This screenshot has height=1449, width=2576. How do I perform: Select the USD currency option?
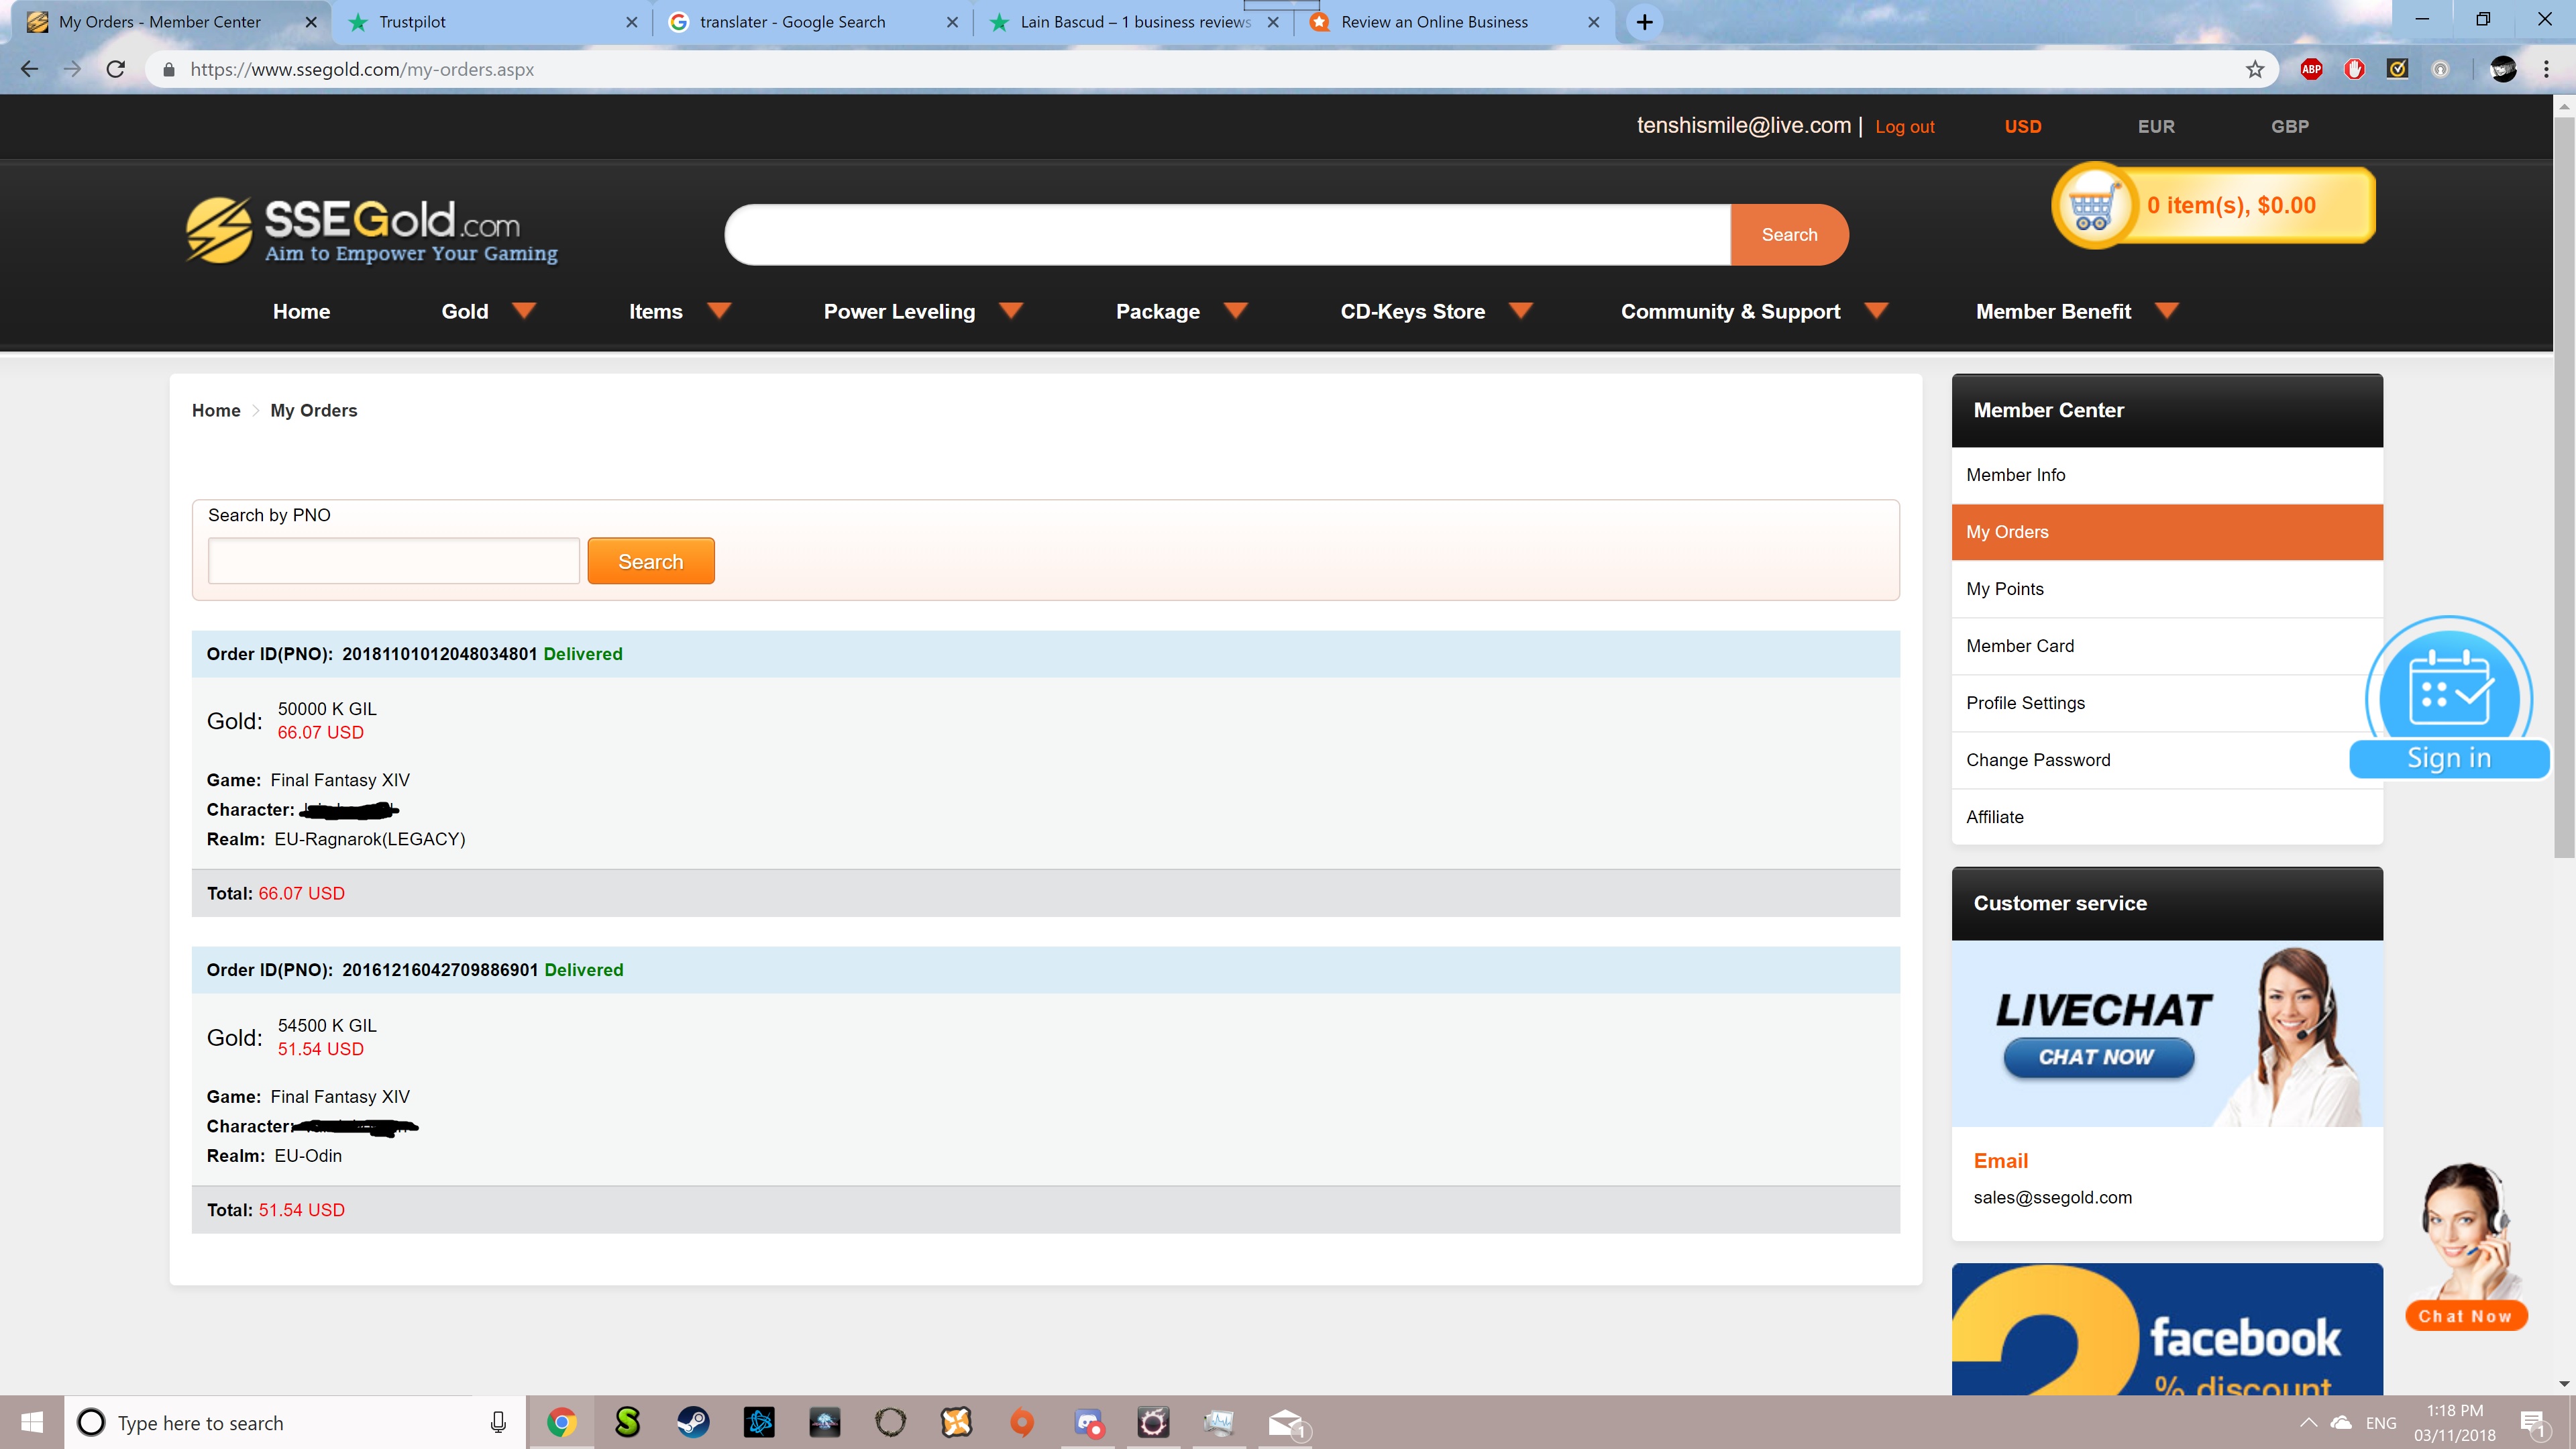pyautogui.click(x=2022, y=126)
